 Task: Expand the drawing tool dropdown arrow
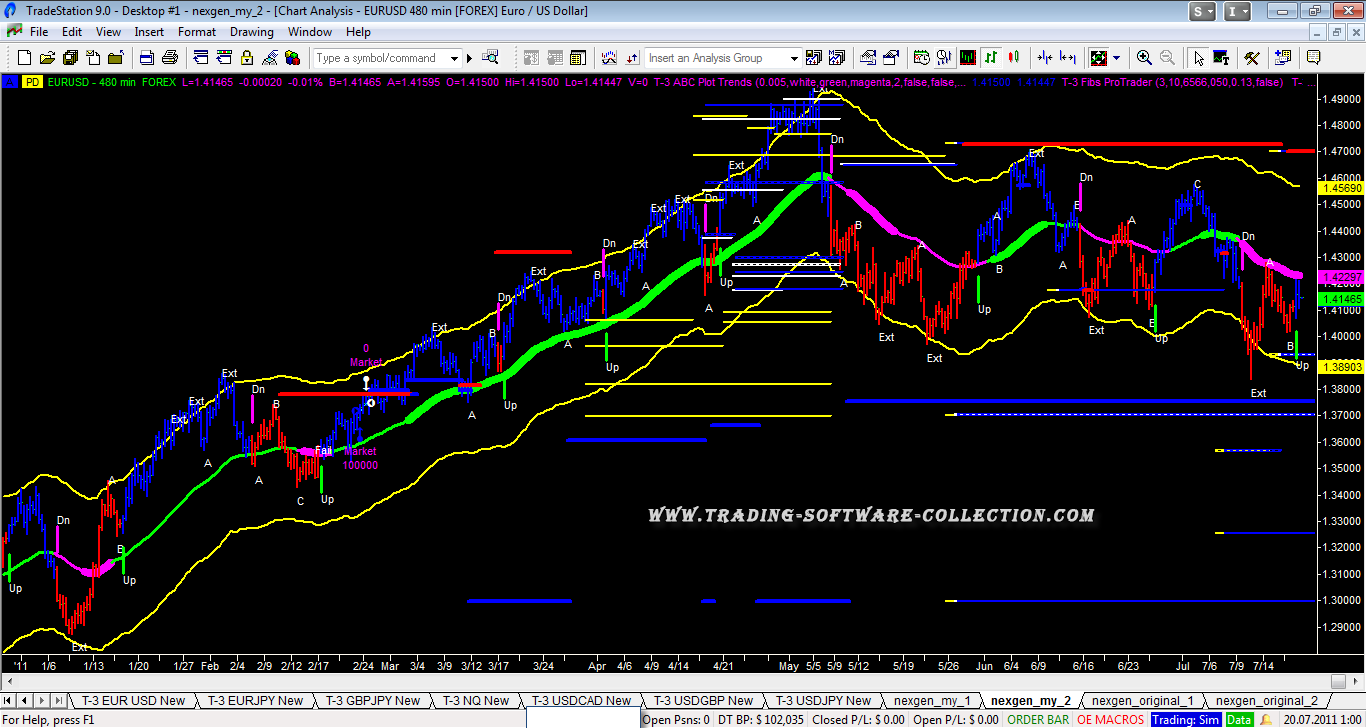click(x=1116, y=58)
